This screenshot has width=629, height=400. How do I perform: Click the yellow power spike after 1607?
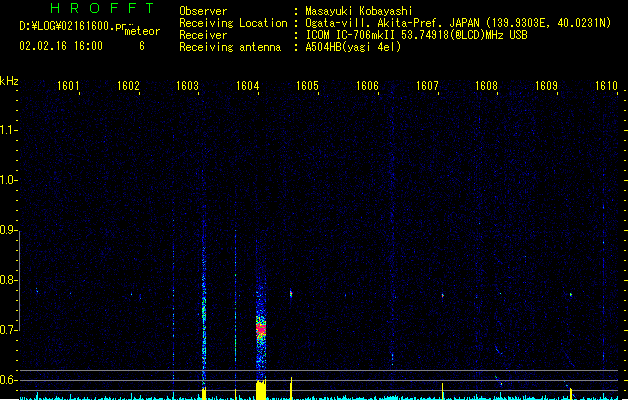point(442,391)
